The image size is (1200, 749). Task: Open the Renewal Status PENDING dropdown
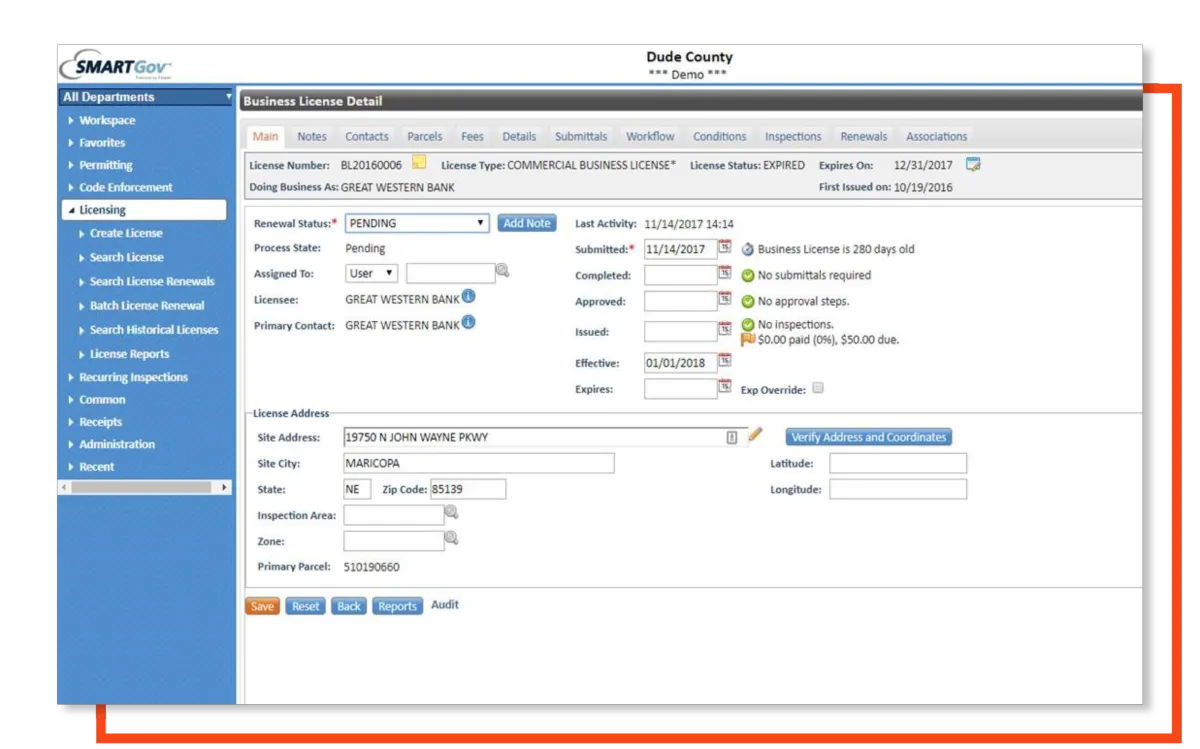tap(417, 223)
